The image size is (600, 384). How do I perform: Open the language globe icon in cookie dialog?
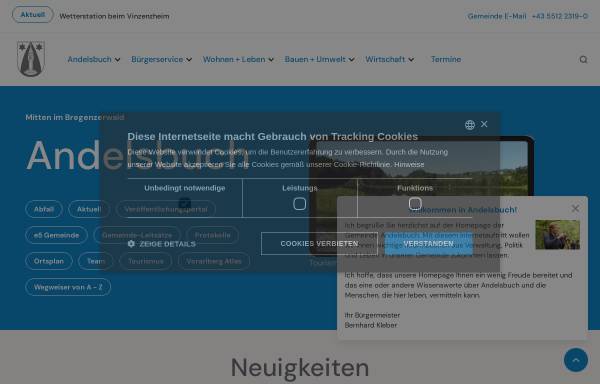coord(470,125)
